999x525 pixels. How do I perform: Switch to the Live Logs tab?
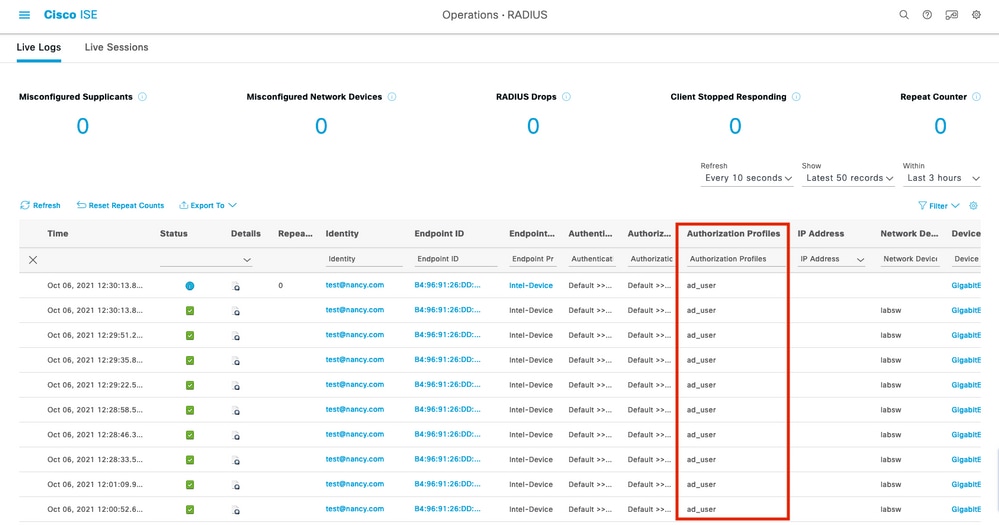[39, 47]
